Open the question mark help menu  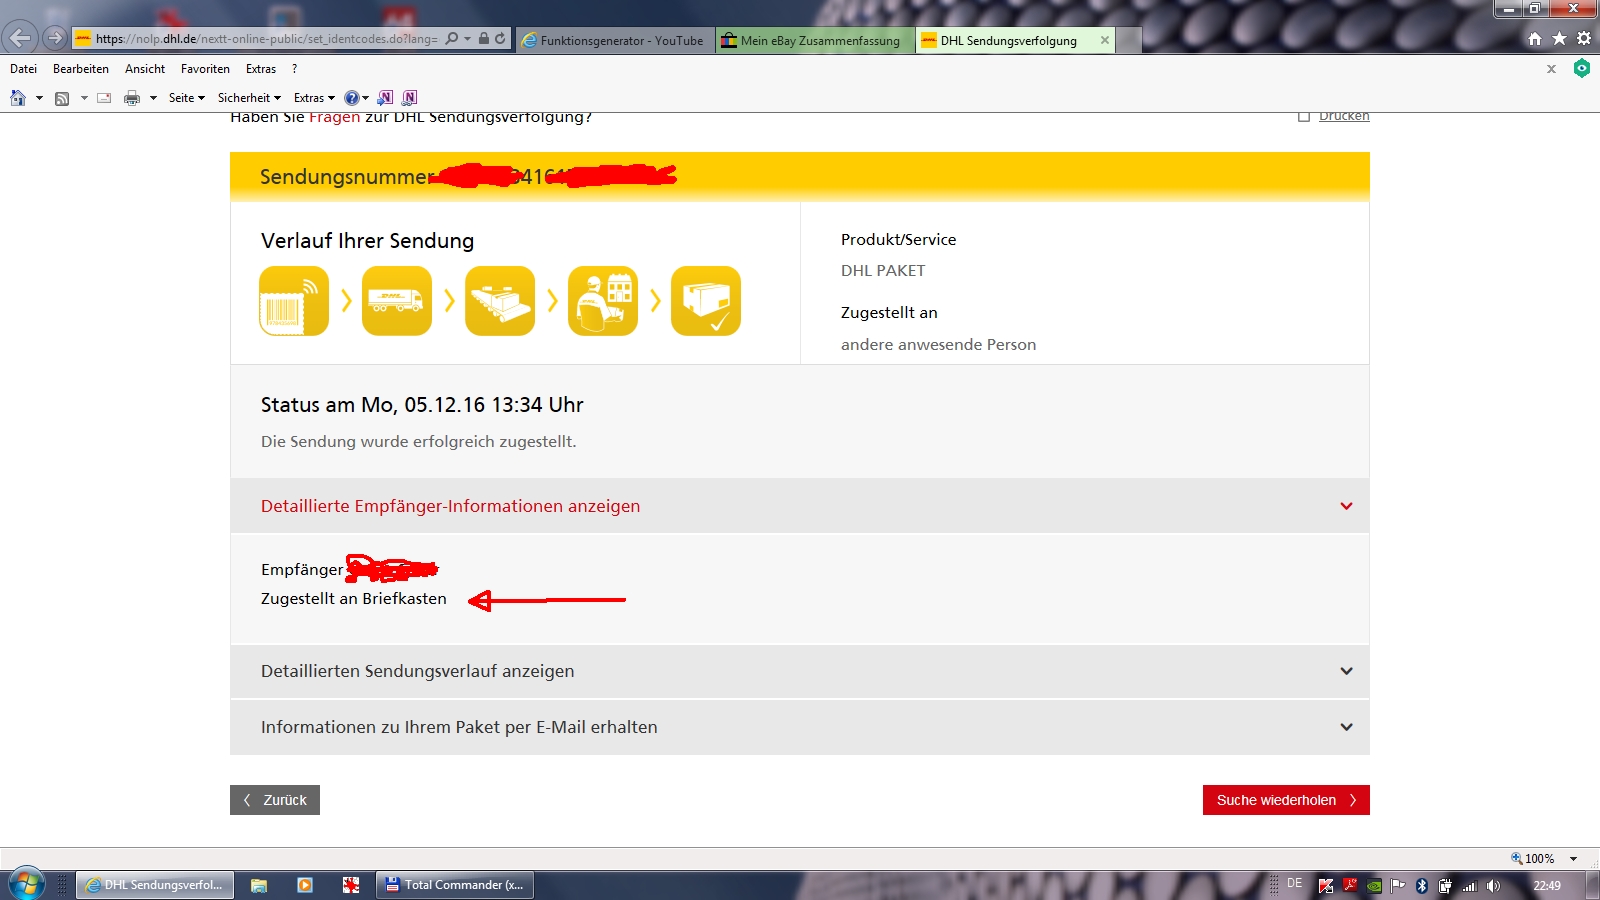294,69
